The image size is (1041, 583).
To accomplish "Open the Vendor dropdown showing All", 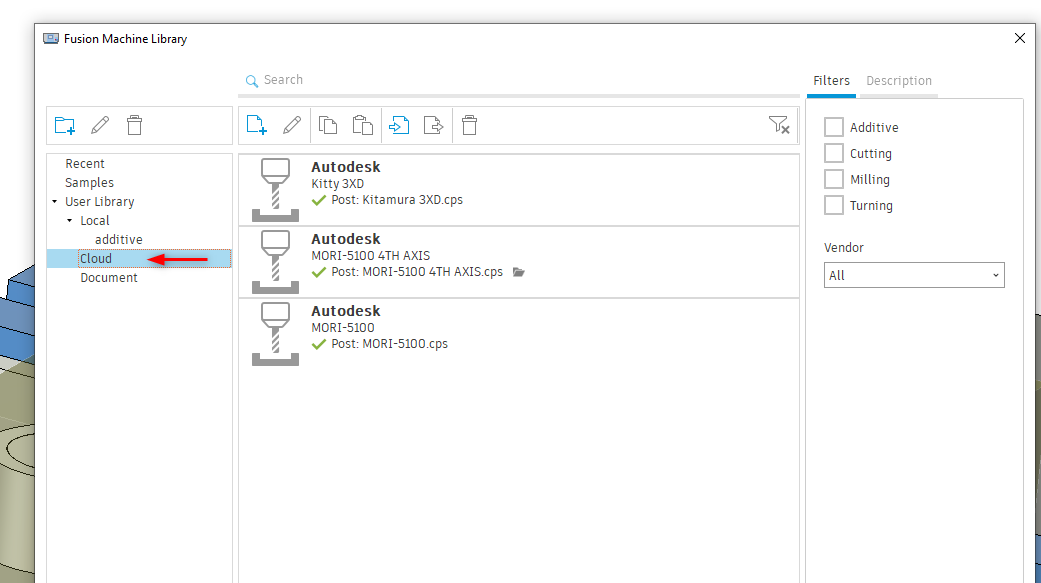I will [x=913, y=275].
